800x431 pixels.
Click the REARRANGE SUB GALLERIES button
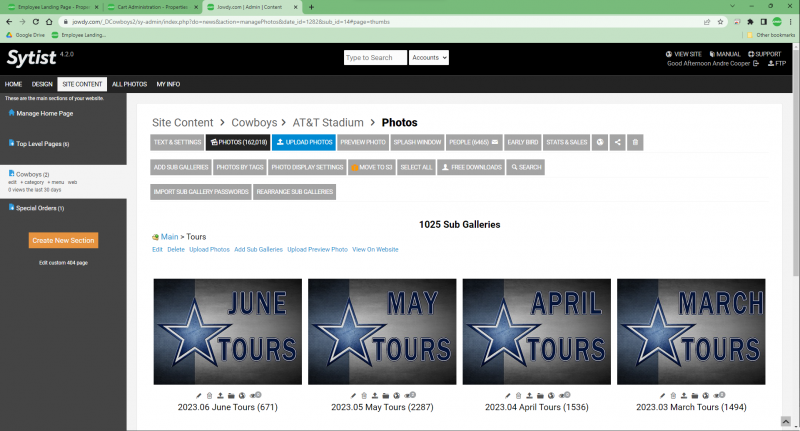294,192
